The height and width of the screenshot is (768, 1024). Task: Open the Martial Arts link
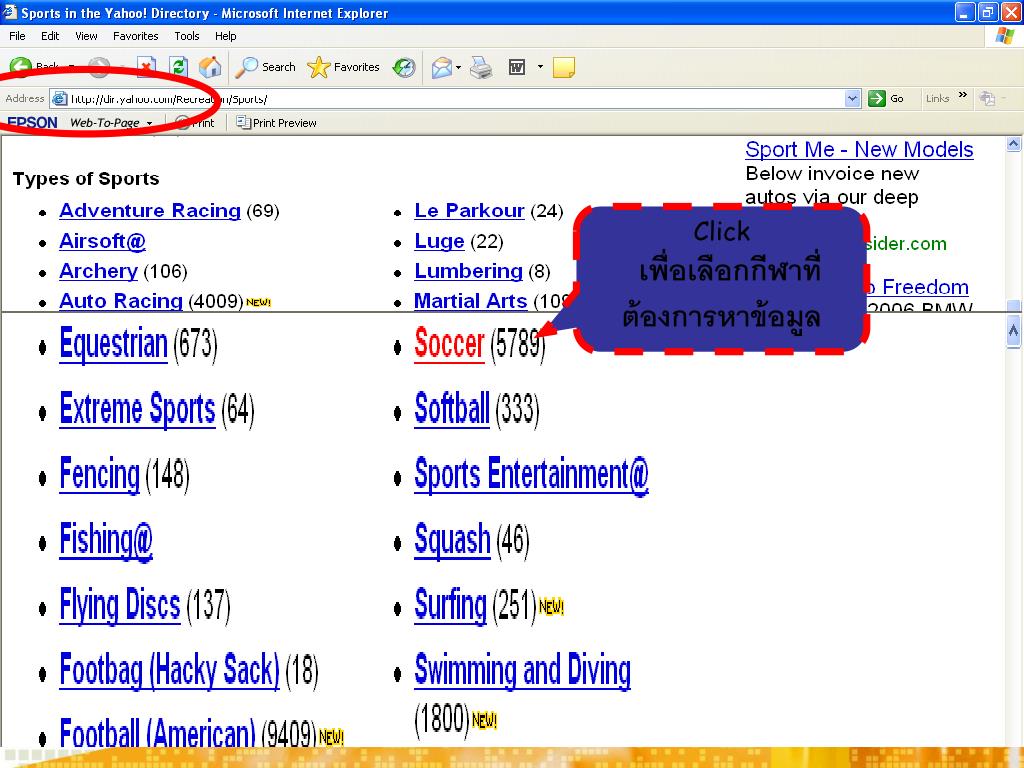click(x=471, y=301)
